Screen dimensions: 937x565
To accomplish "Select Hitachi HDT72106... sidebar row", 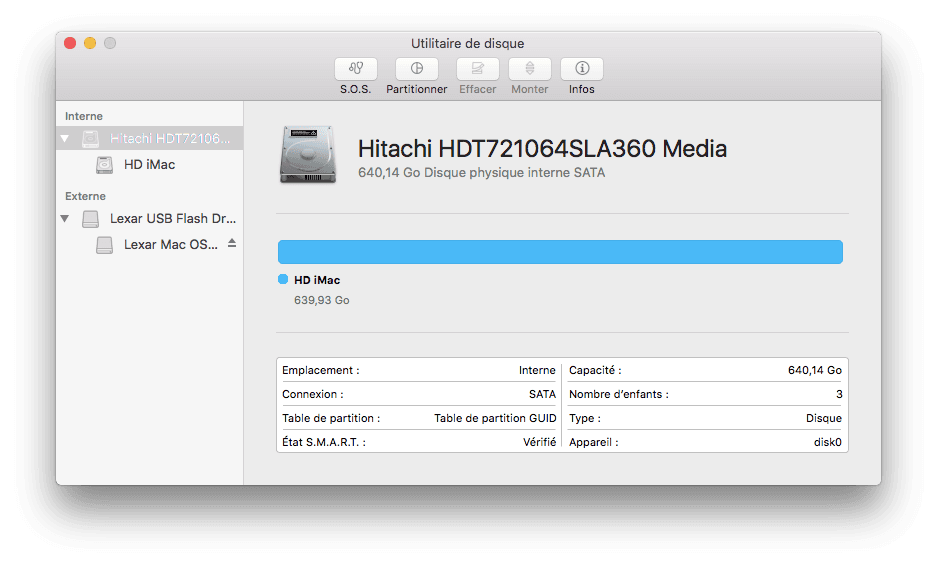I will click(x=149, y=139).
